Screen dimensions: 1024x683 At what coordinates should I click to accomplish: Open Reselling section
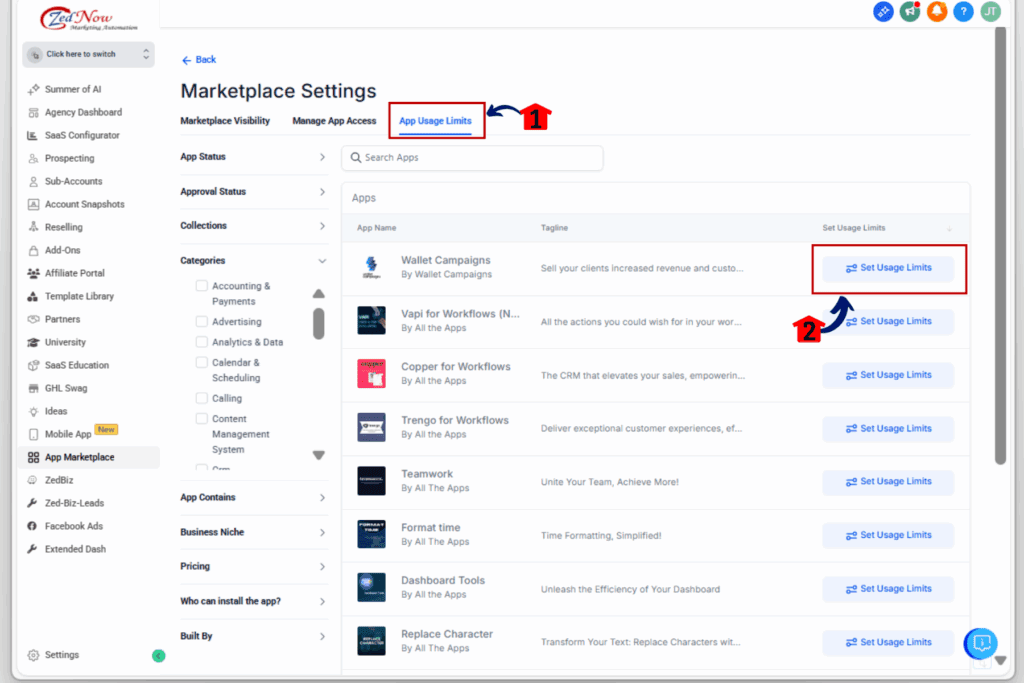click(x=63, y=227)
